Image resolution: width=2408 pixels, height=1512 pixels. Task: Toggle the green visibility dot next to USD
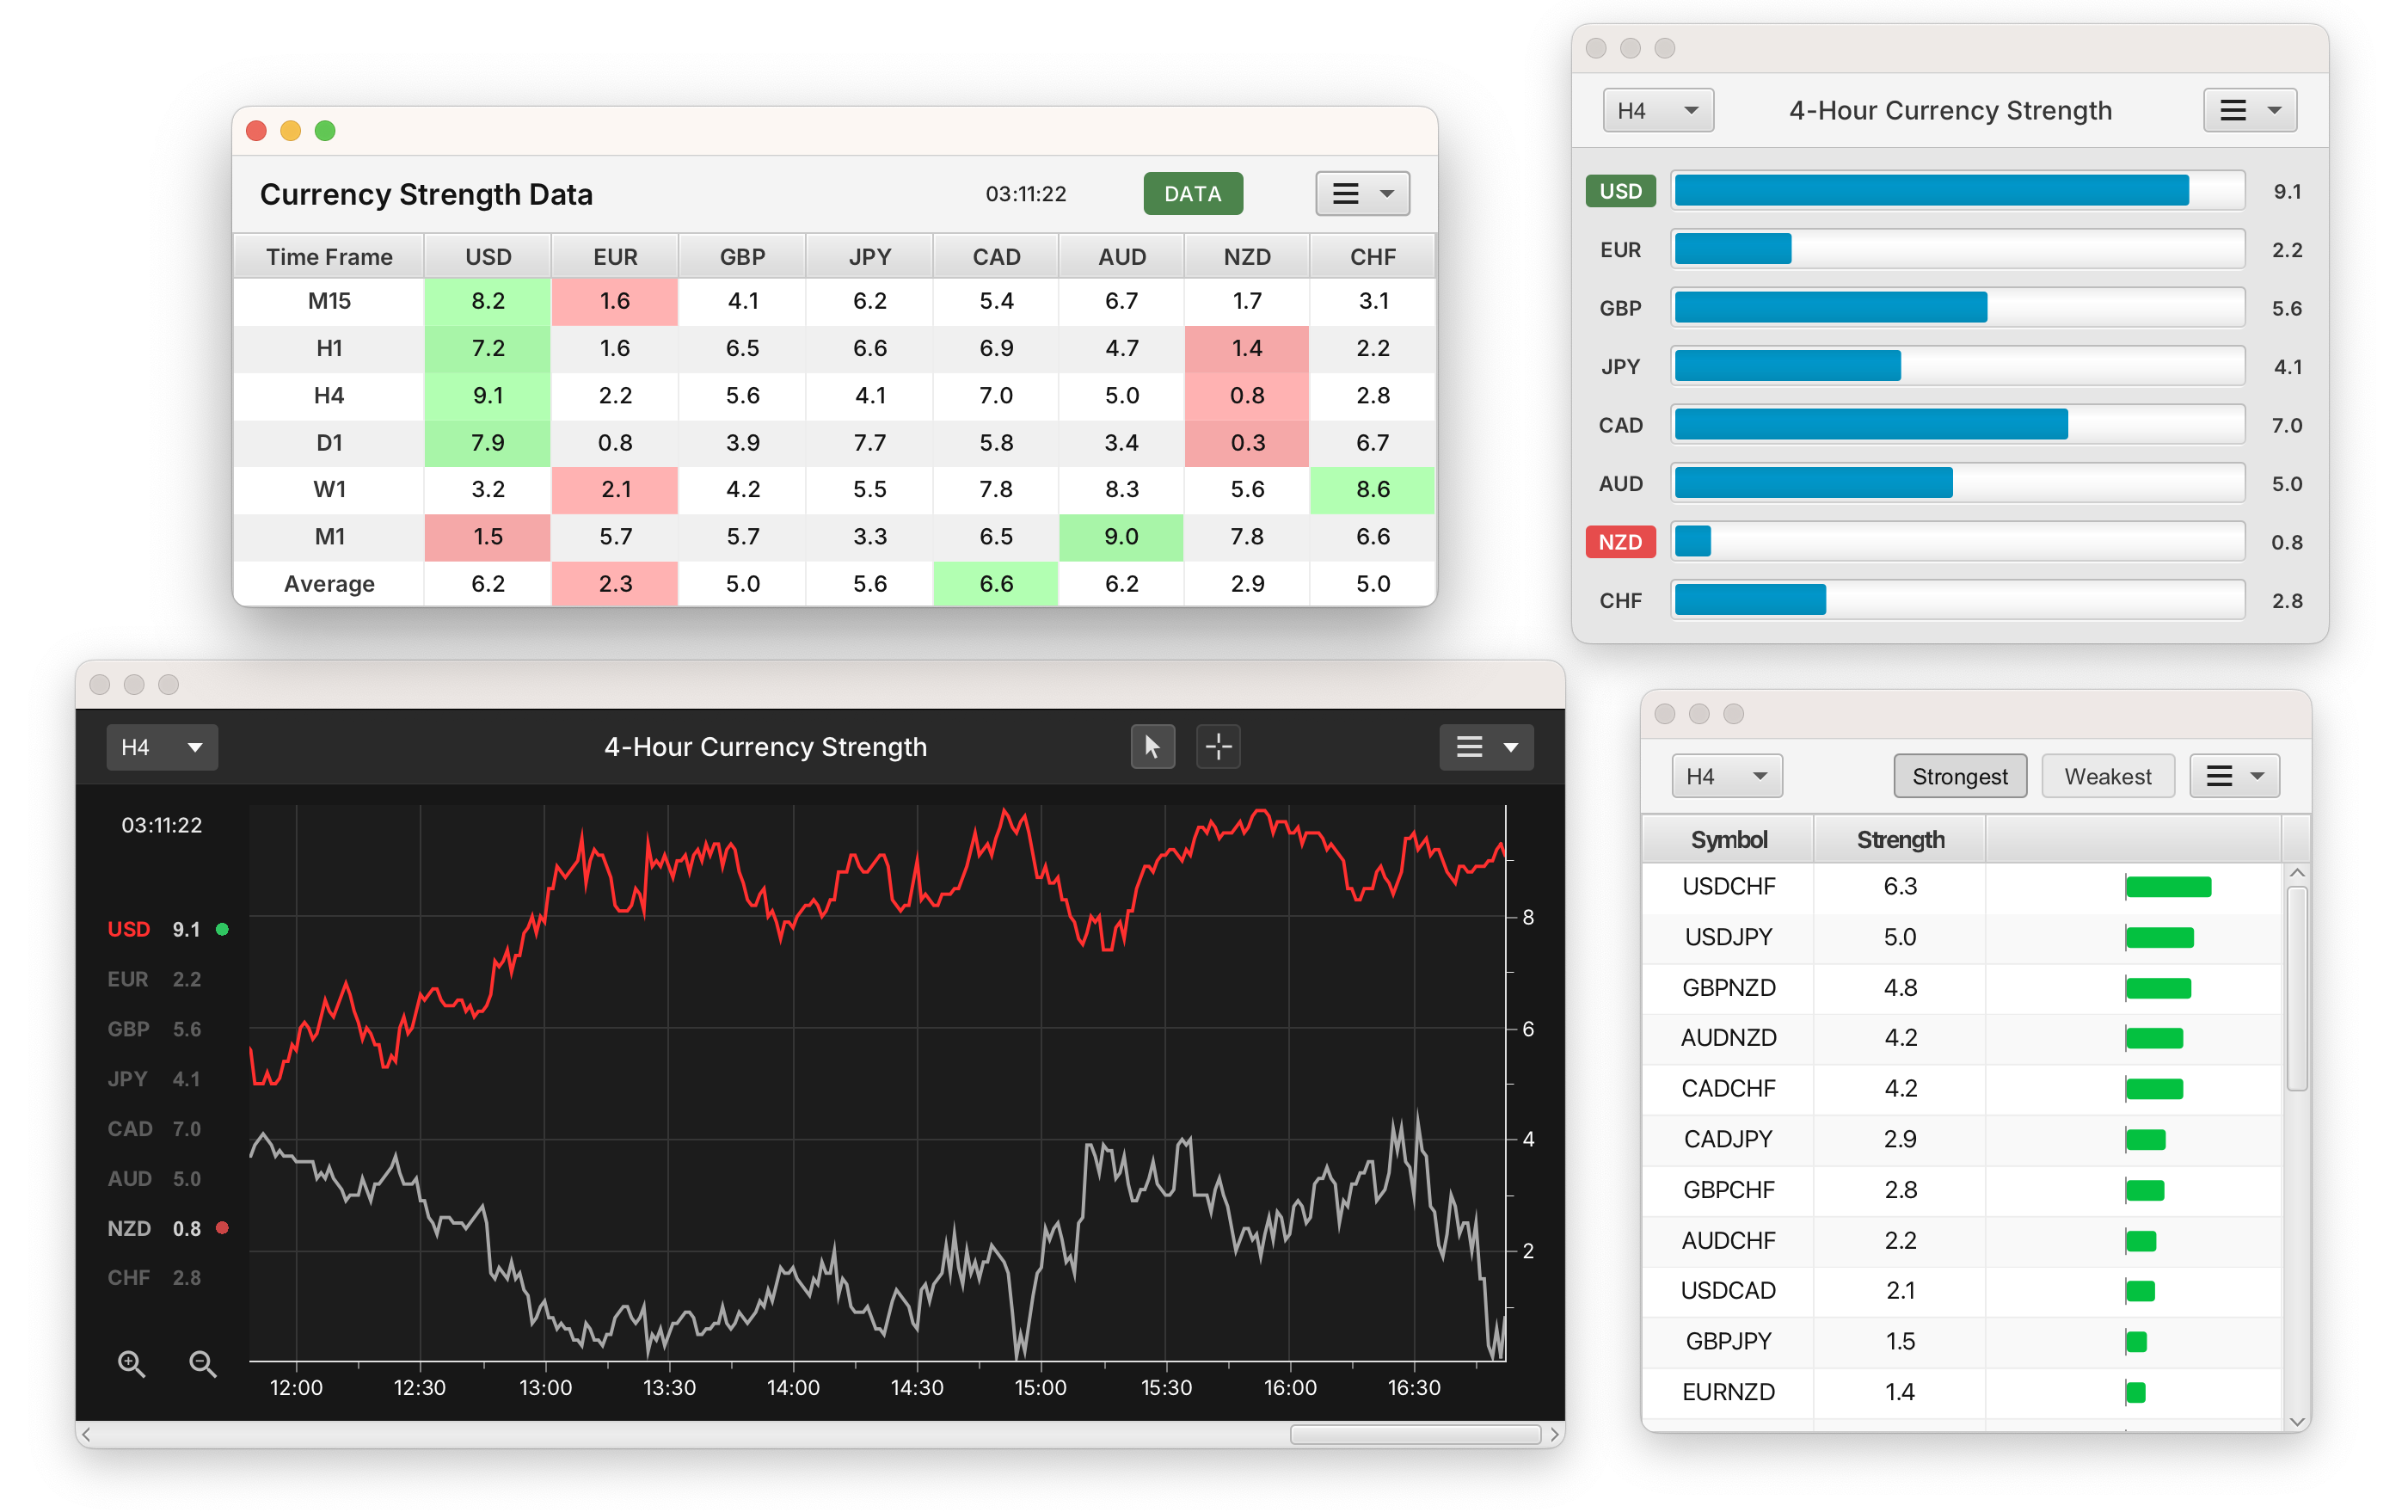coord(222,928)
